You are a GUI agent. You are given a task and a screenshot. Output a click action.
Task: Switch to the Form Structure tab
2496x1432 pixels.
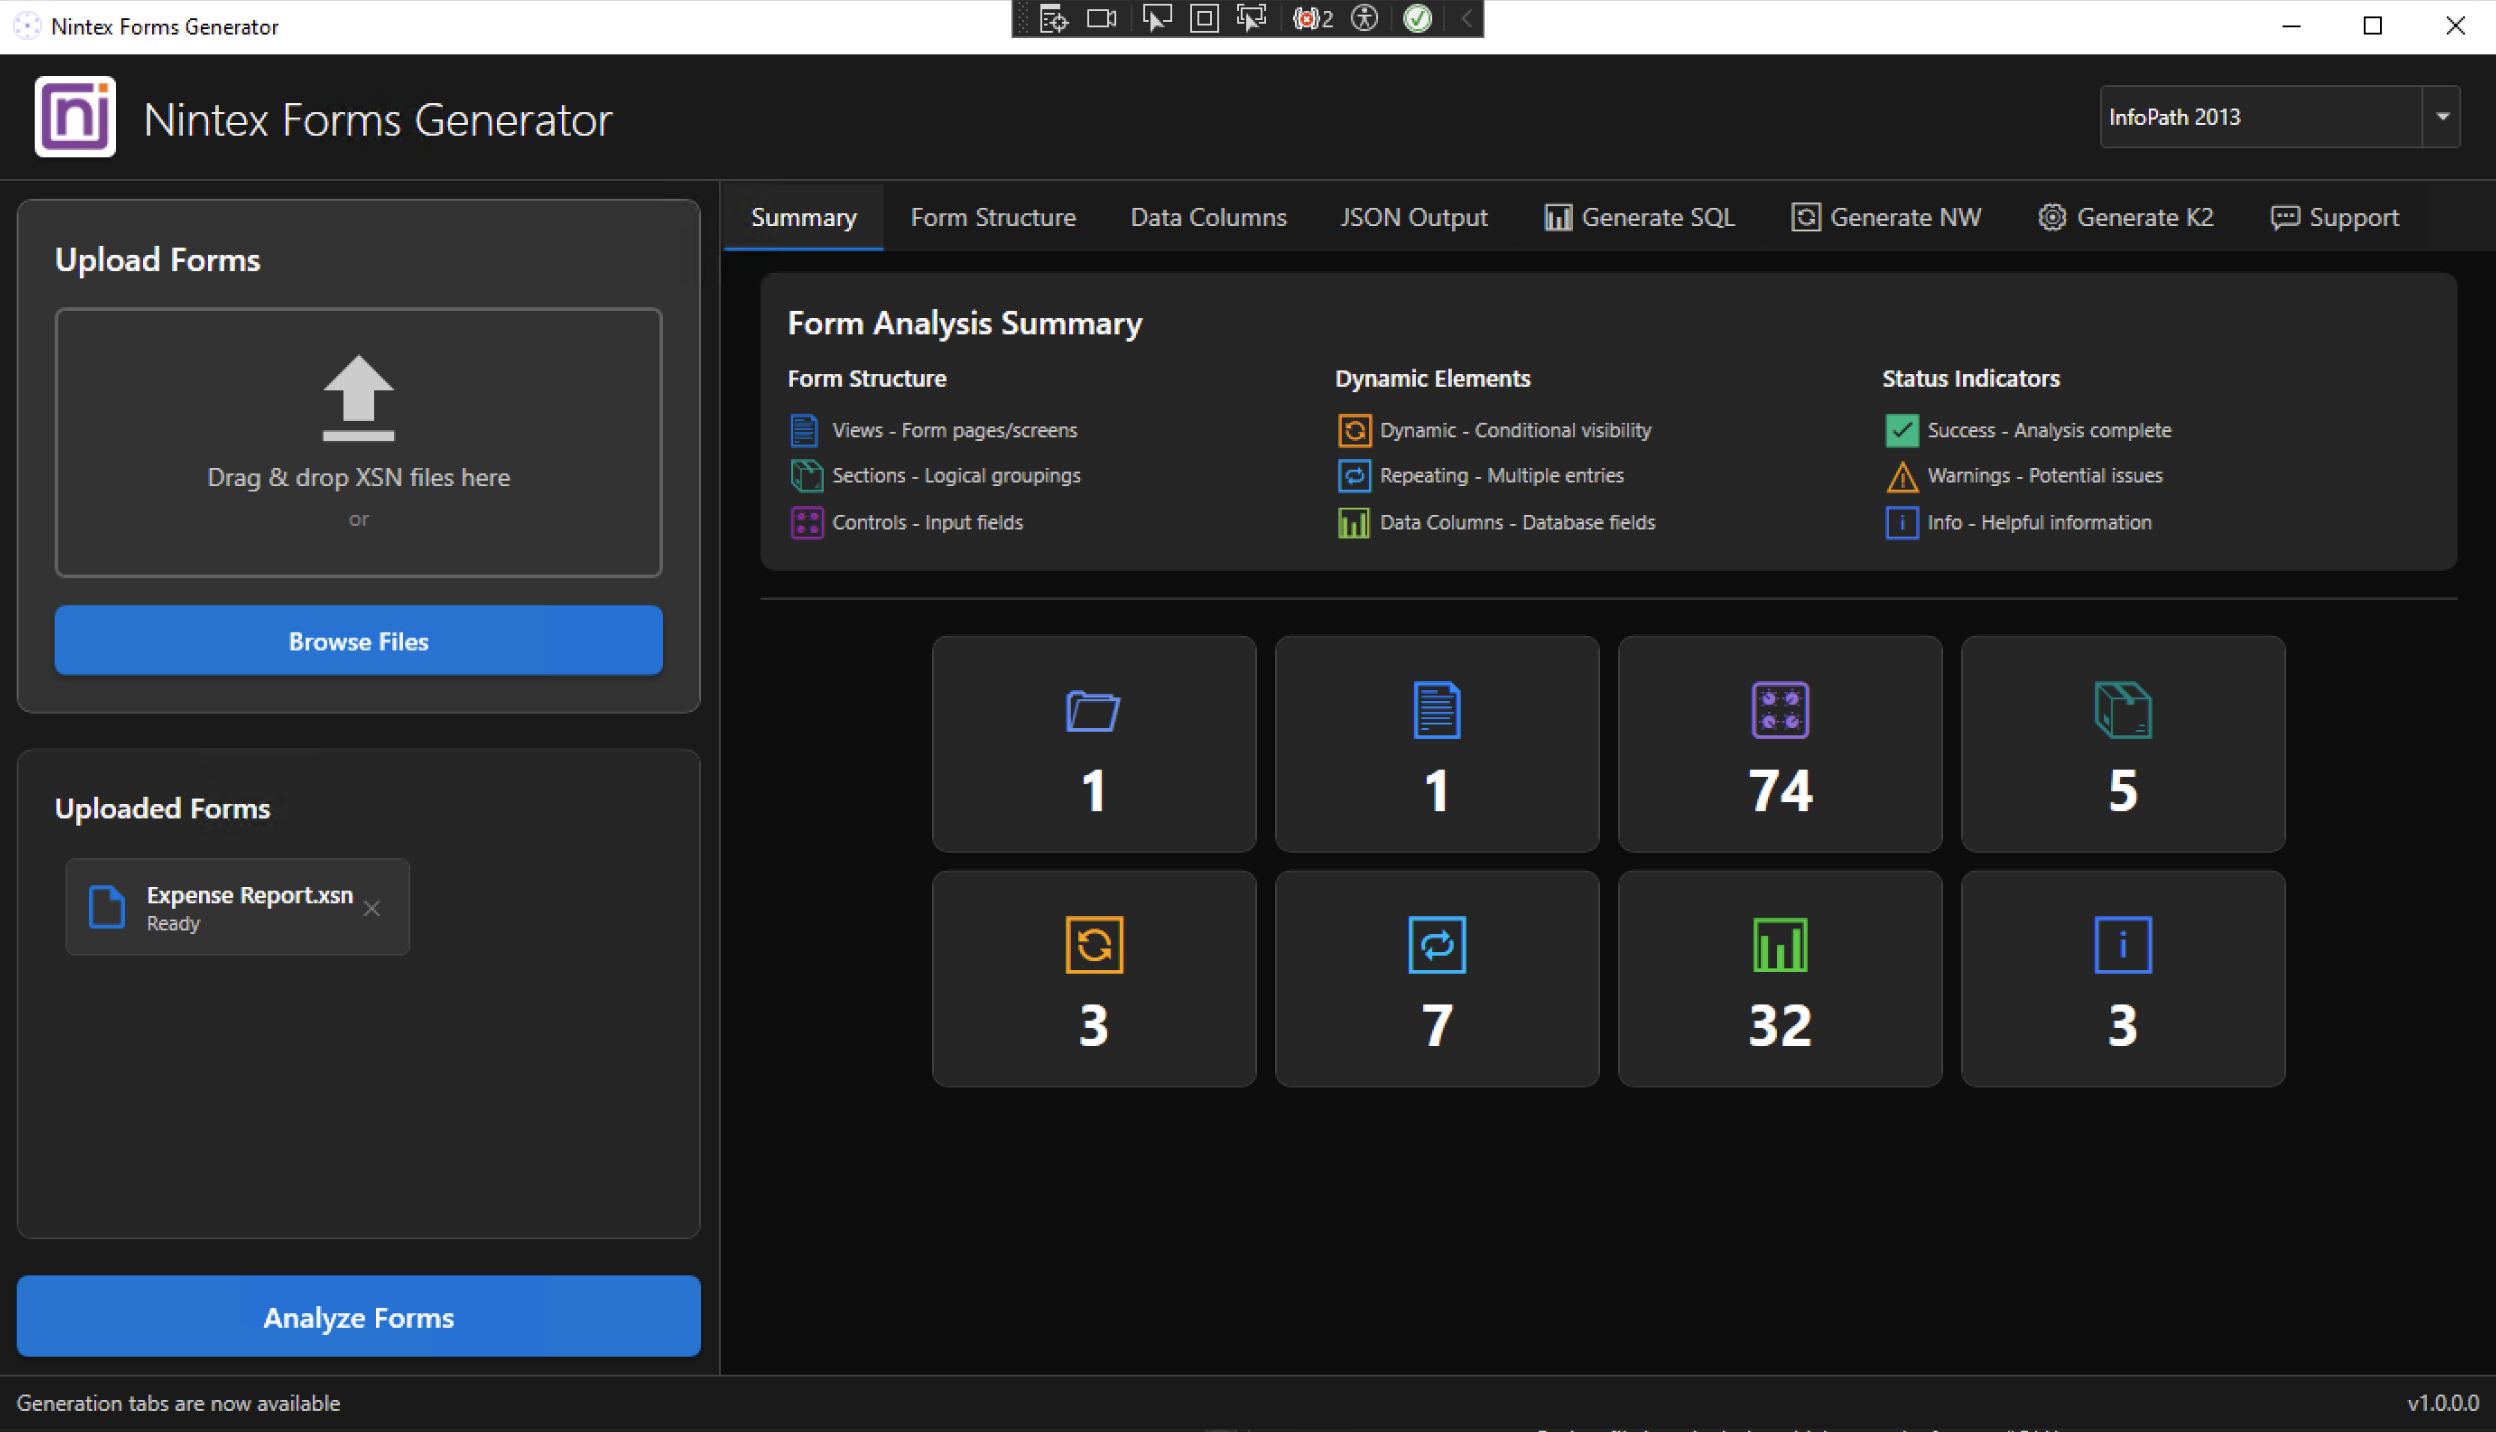click(x=992, y=217)
